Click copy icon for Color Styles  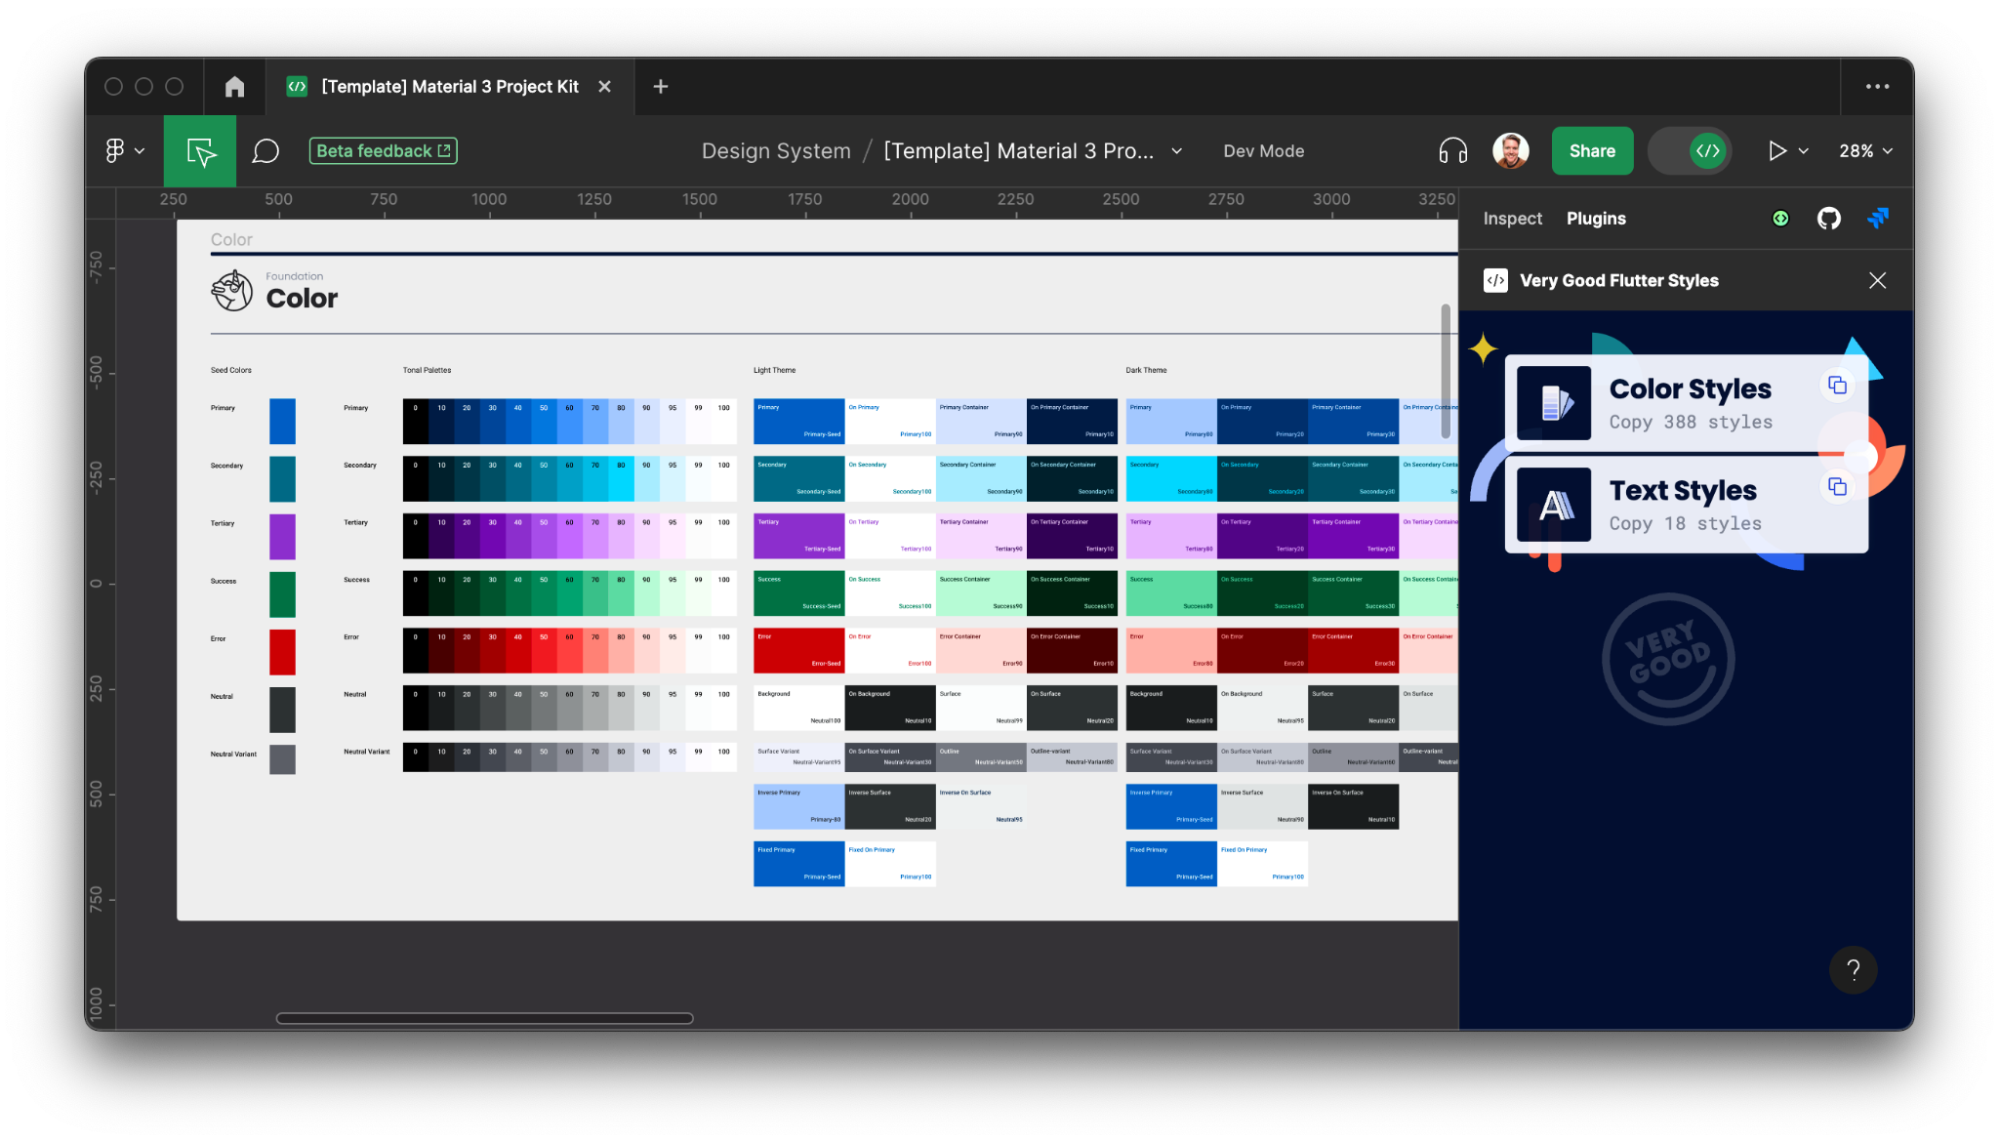pyautogui.click(x=1837, y=385)
